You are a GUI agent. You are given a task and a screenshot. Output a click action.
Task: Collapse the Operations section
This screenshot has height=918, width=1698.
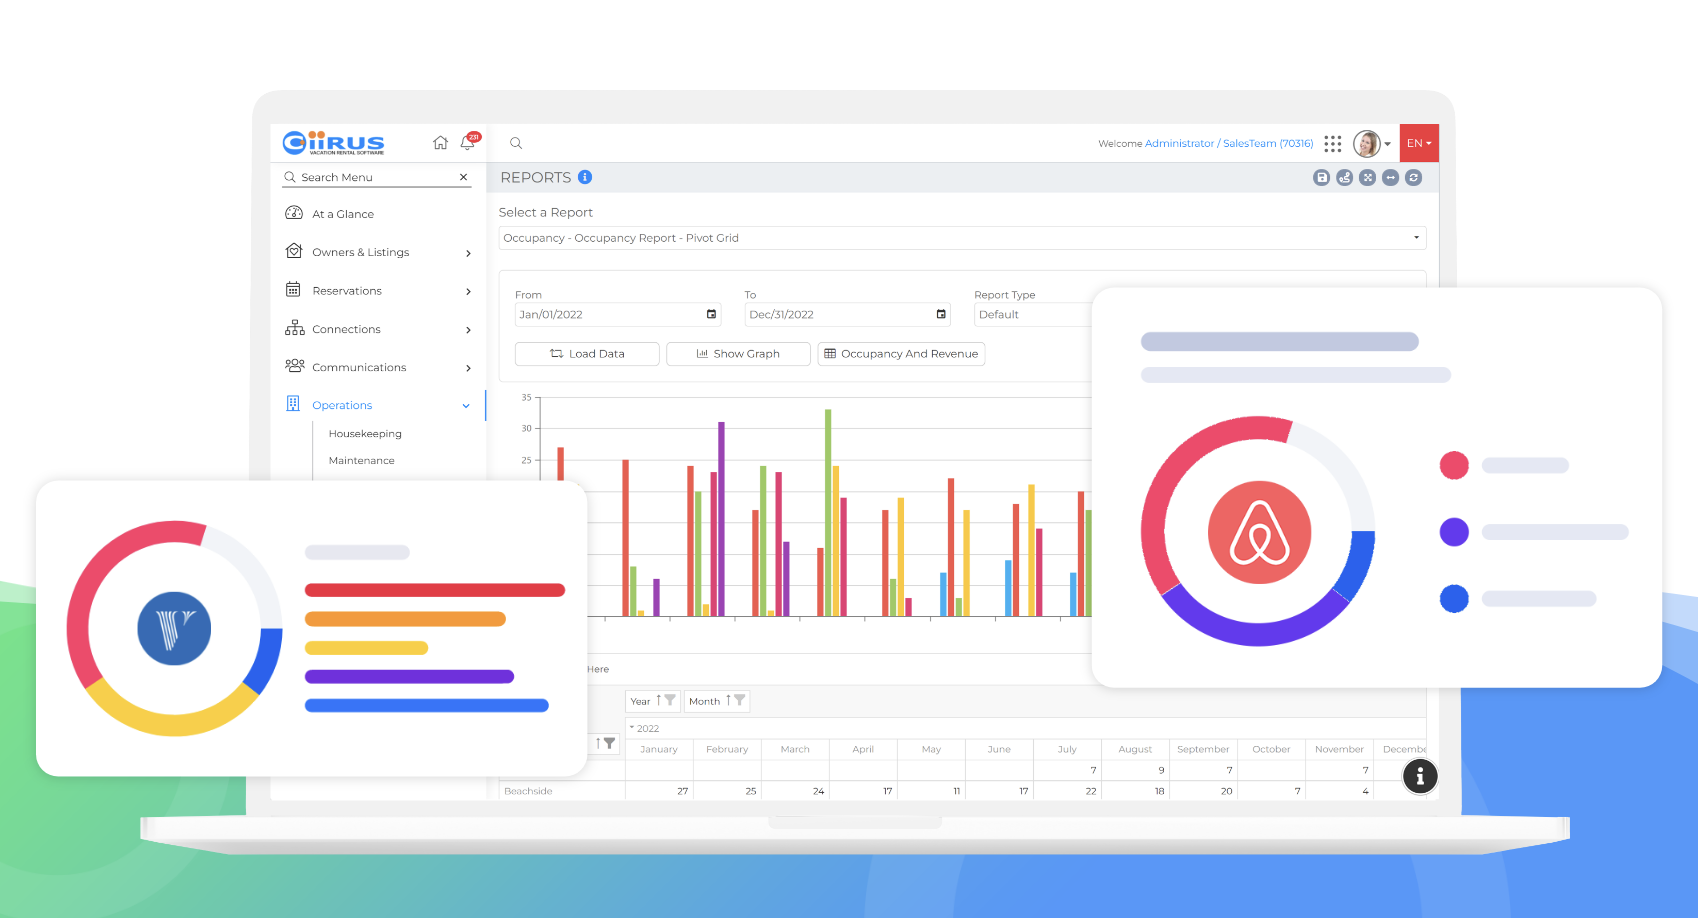pyautogui.click(x=466, y=406)
